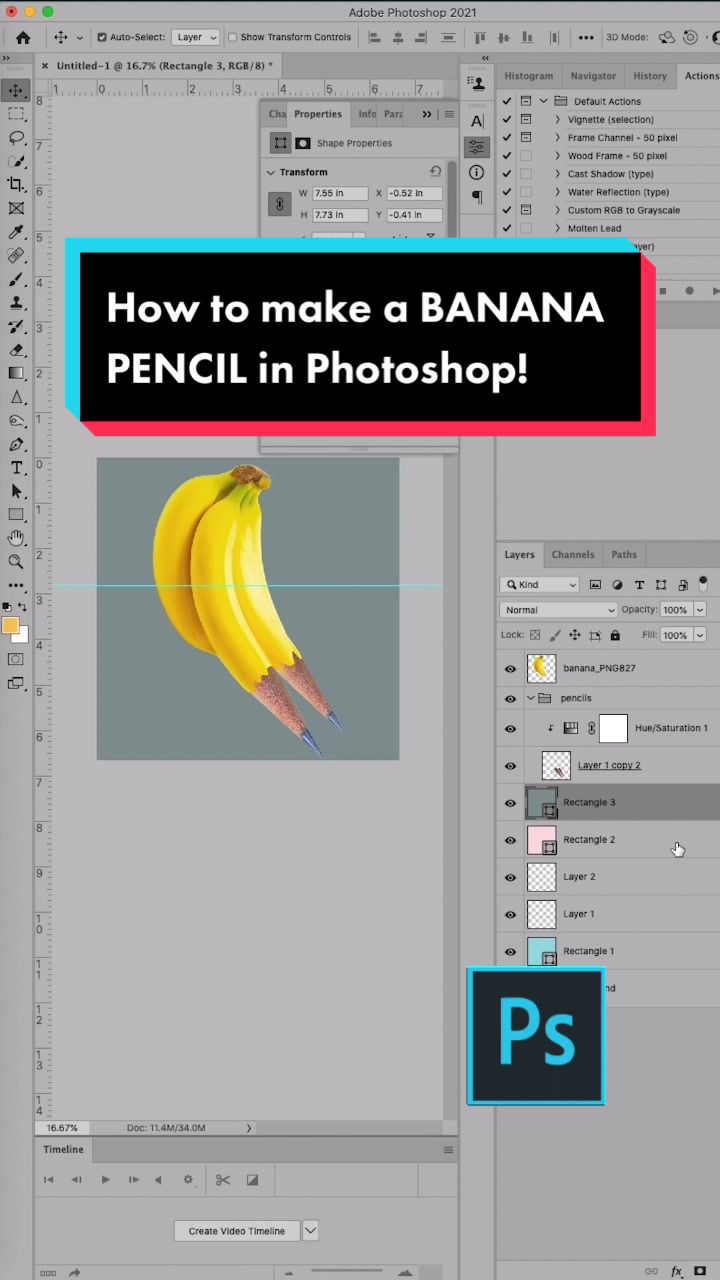Switch to the Navigator tab
Viewport: 720px width, 1280px height.
coord(593,76)
